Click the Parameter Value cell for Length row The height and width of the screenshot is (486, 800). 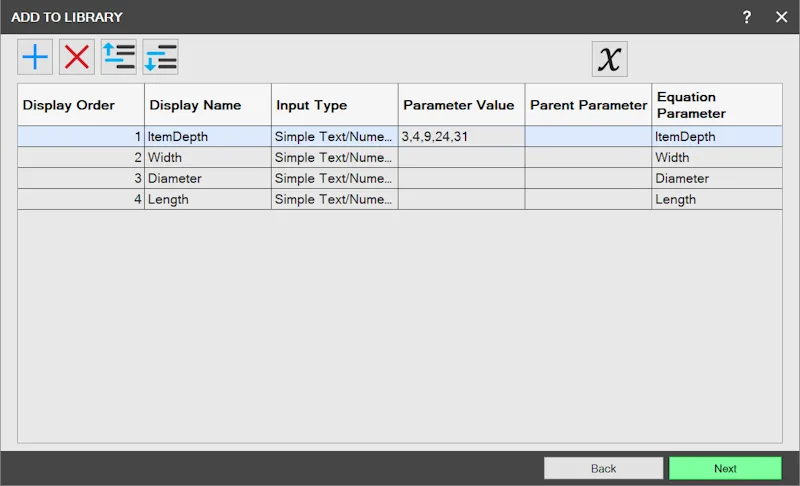[x=462, y=199]
